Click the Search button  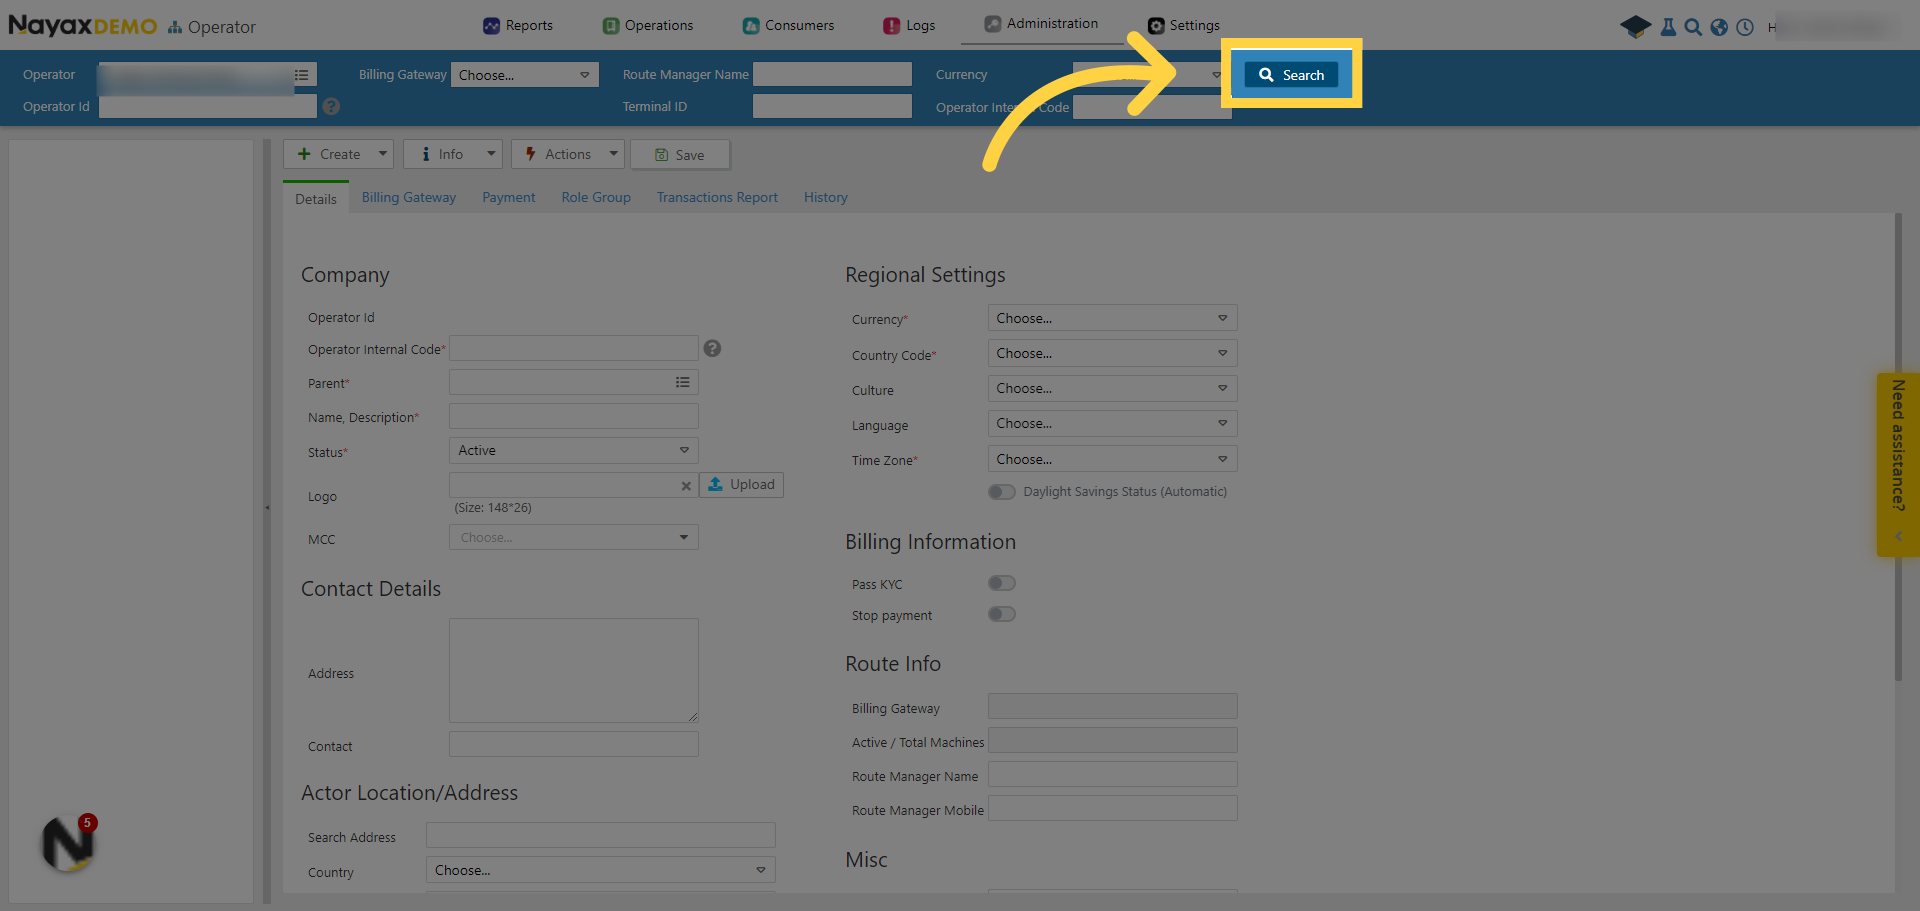tap(1291, 75)
